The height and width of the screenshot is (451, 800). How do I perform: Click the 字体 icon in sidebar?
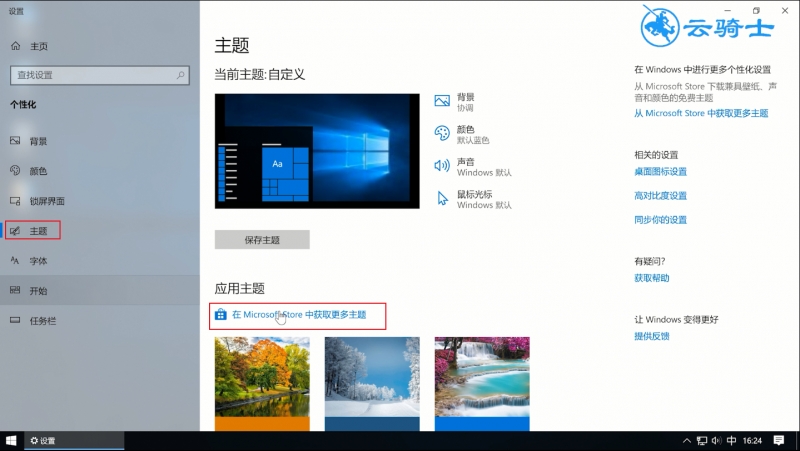(x=15, y=261)
